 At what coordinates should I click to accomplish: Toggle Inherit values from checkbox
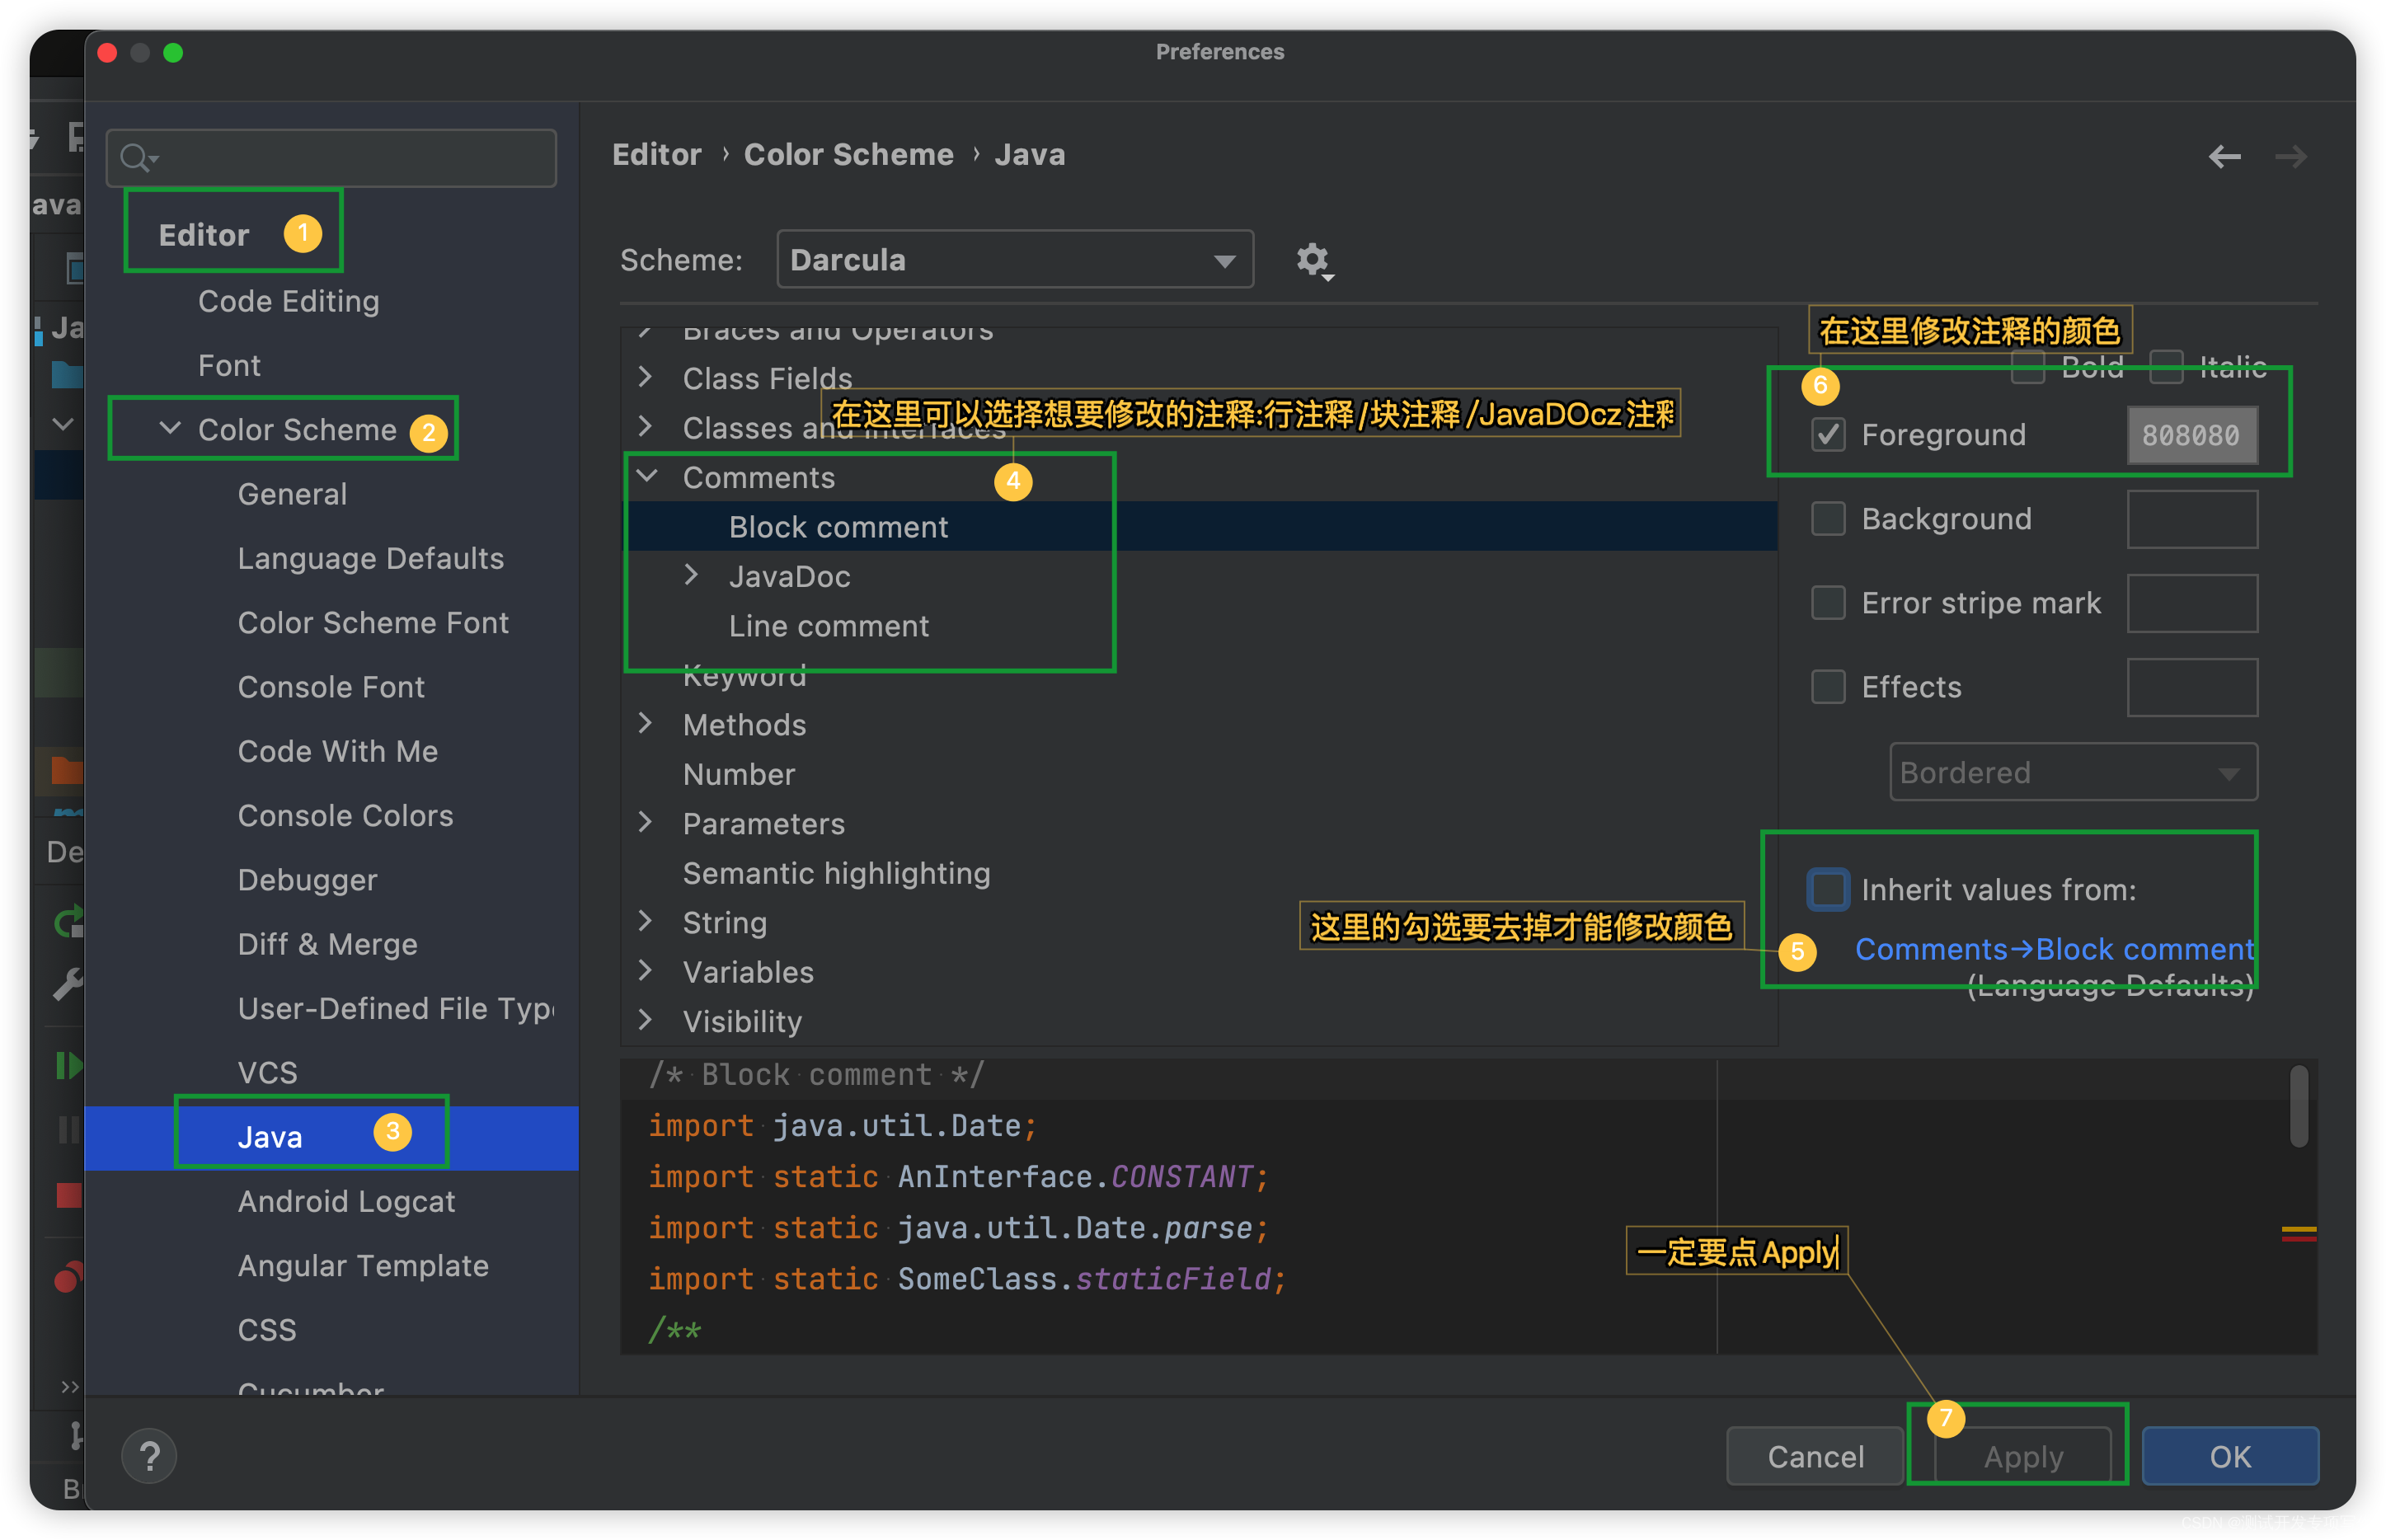(x=1828, y=889)
